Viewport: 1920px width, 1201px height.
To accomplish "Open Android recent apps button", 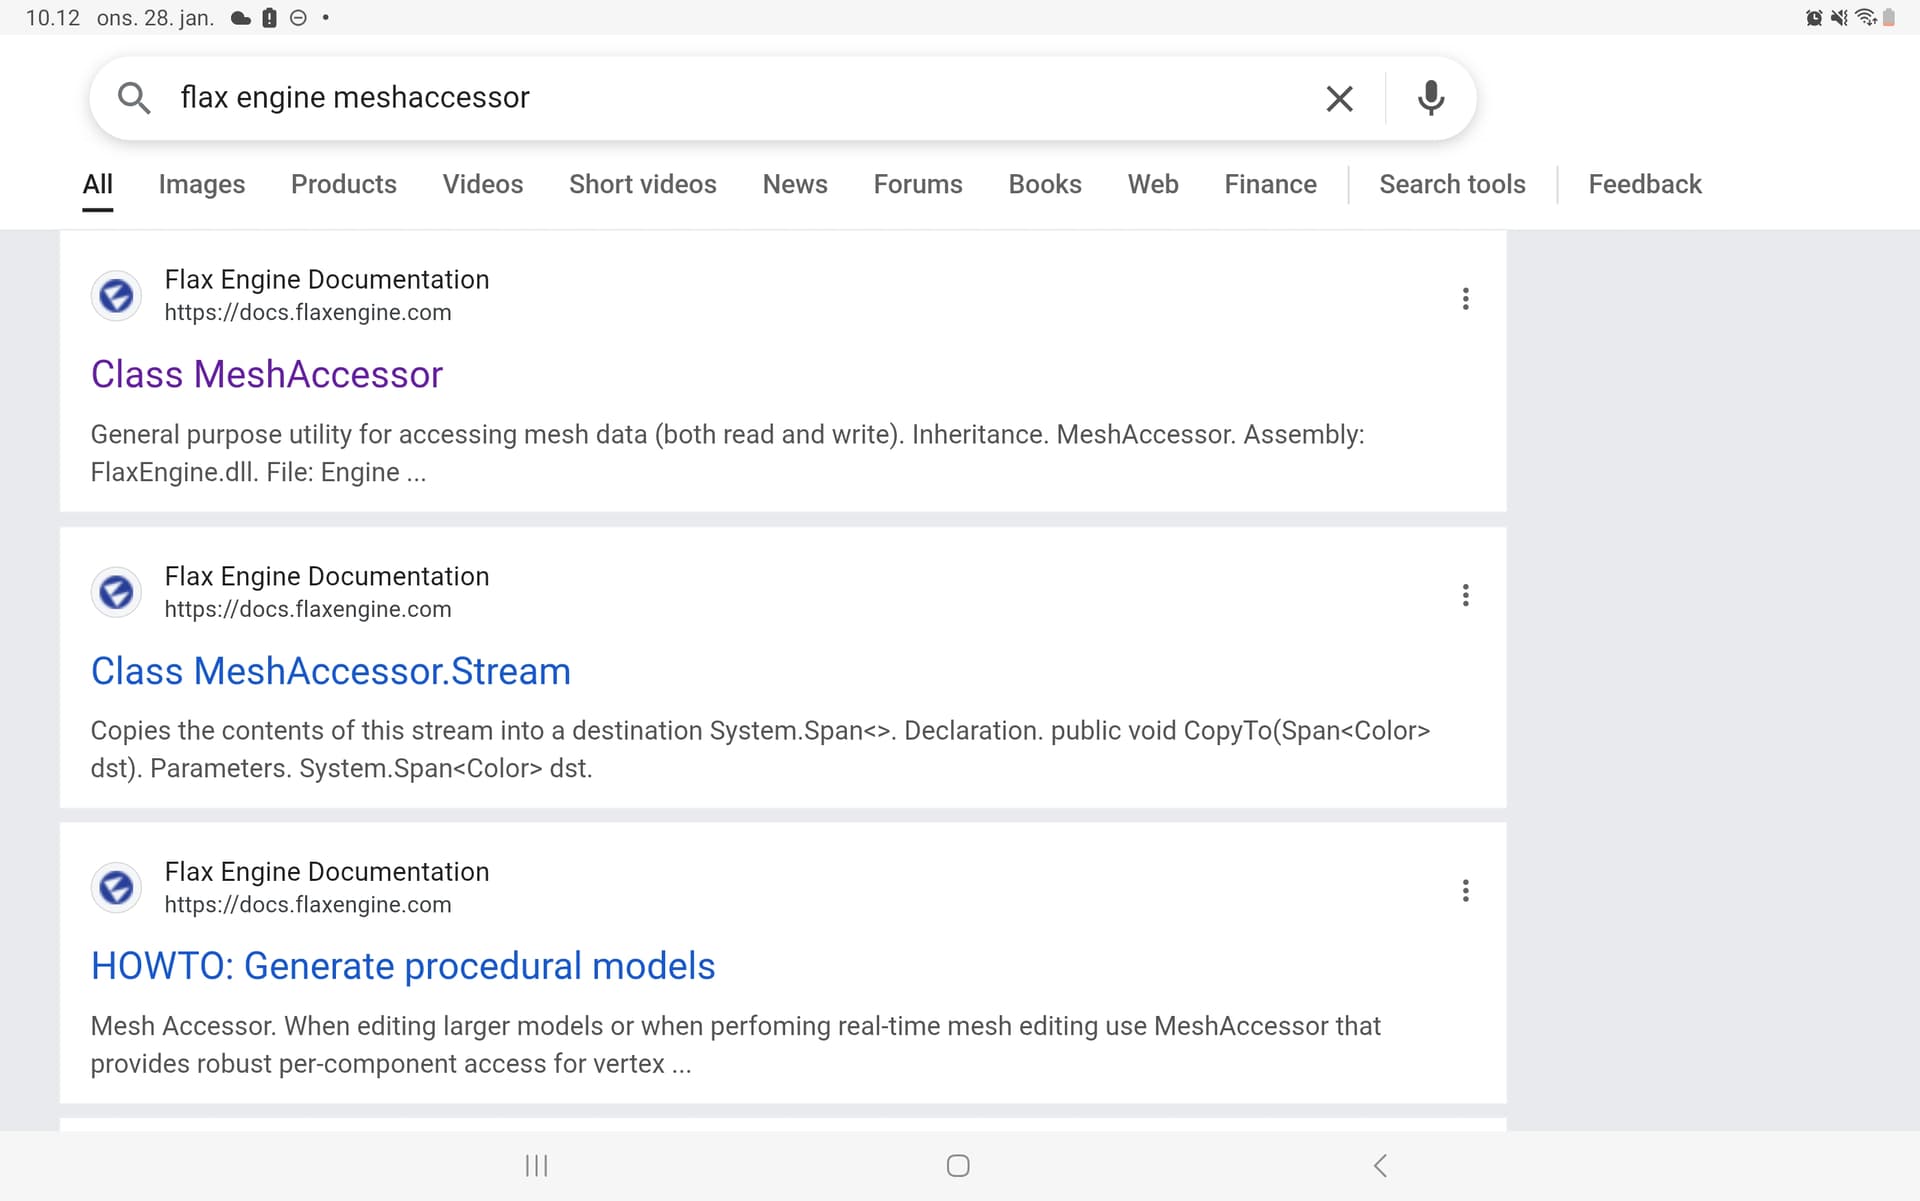I will point(537,1165).
